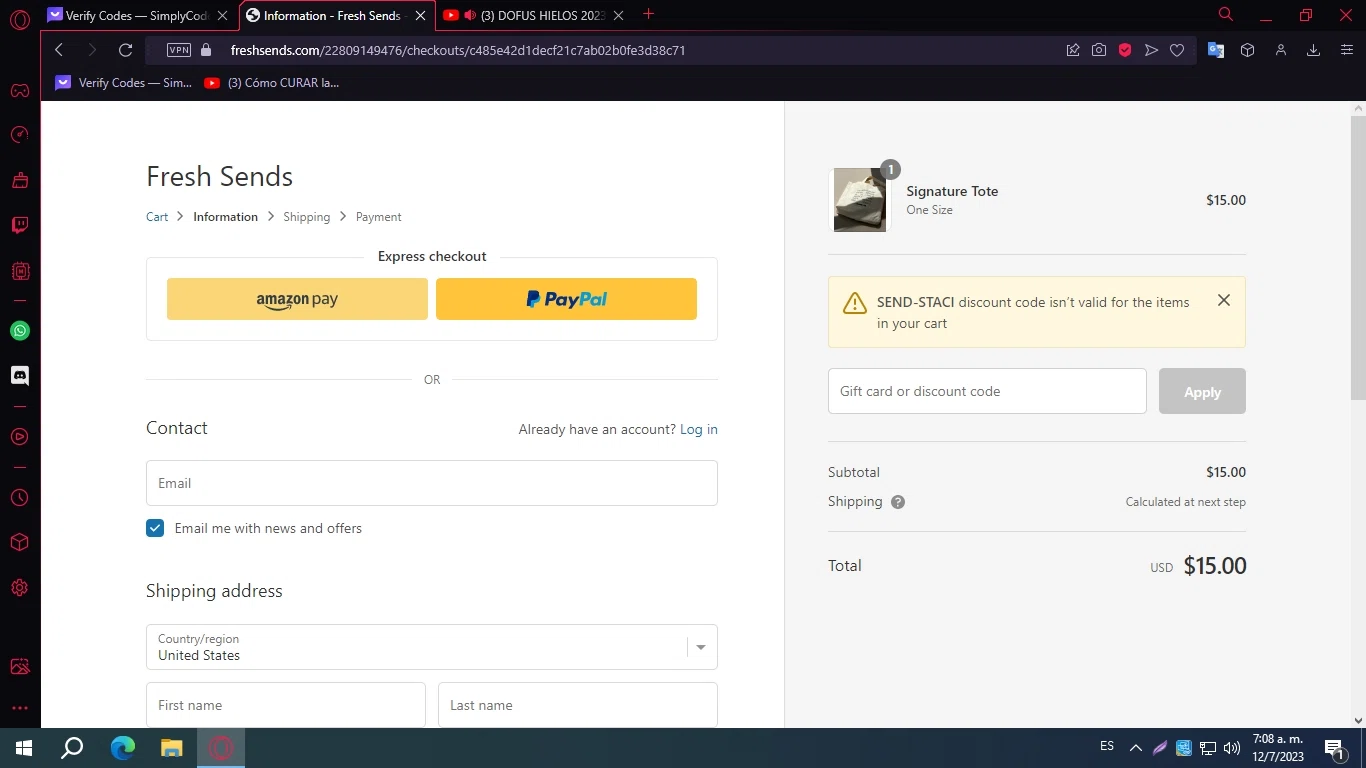This screenshot has width=1366, height=768.
Task: Focus the Email input field
Action: pos(432,483)
